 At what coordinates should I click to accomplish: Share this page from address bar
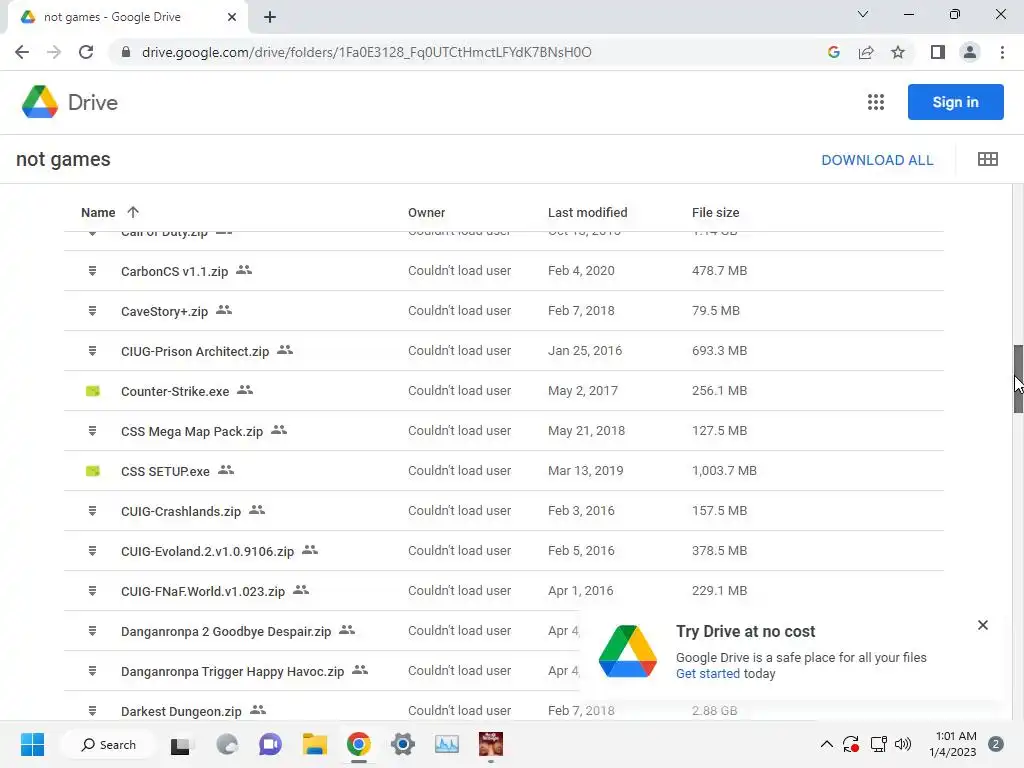866,52
